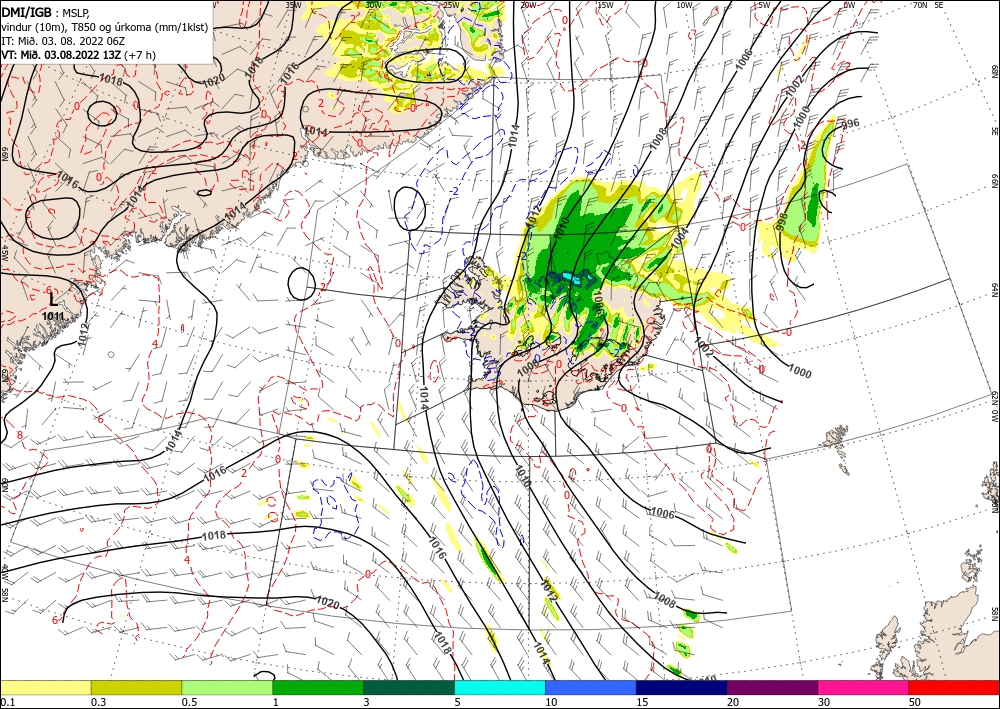Click the legend value '50'

pos(915,702)
